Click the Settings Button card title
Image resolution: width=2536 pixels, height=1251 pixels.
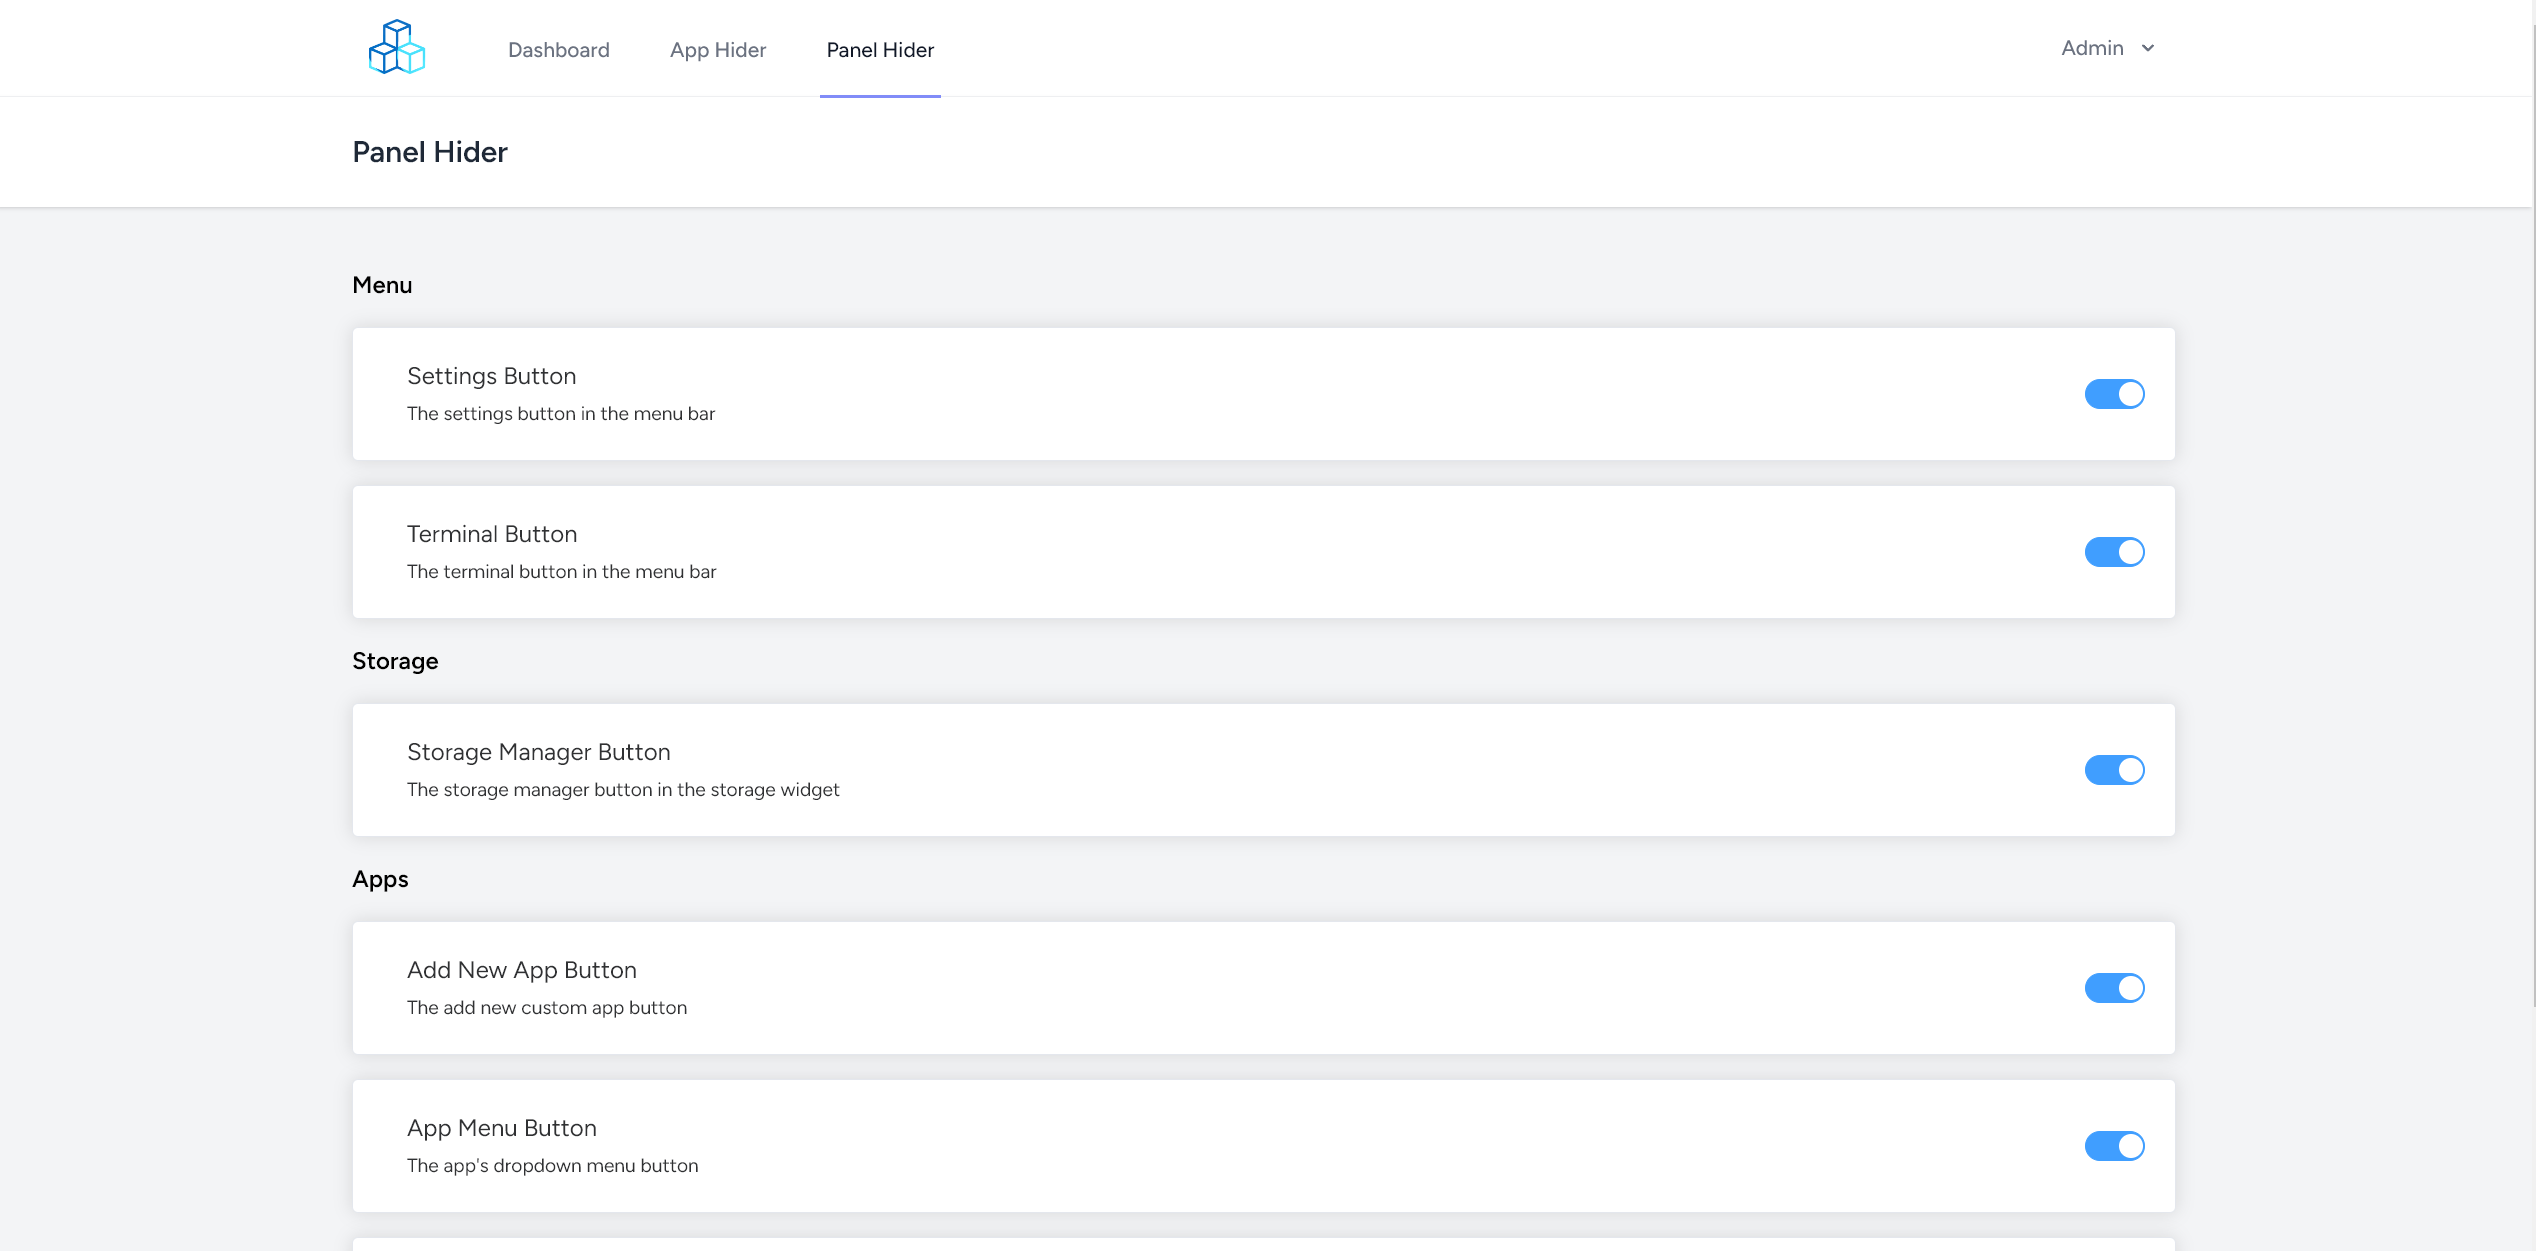[x=491, y=376]
